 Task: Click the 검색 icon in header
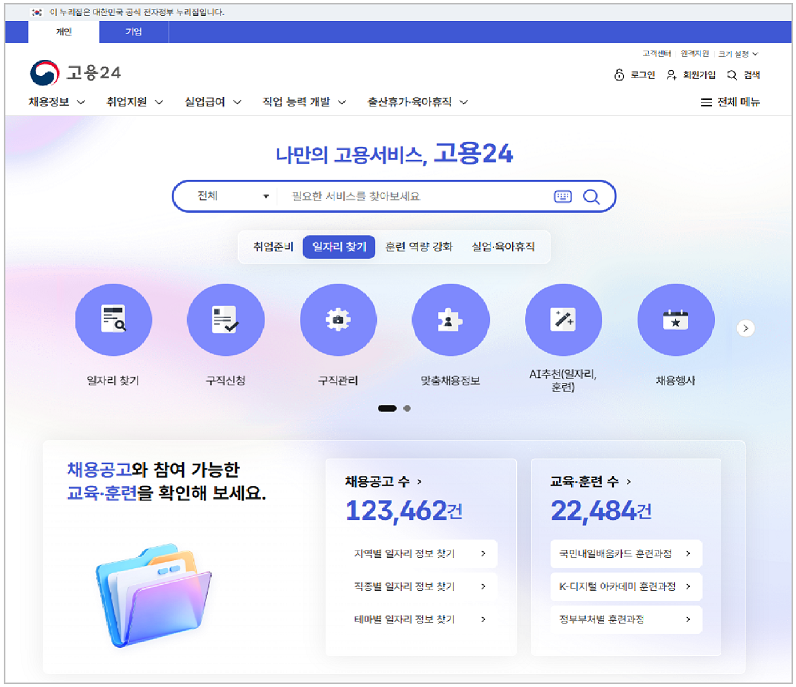(743, 75)
